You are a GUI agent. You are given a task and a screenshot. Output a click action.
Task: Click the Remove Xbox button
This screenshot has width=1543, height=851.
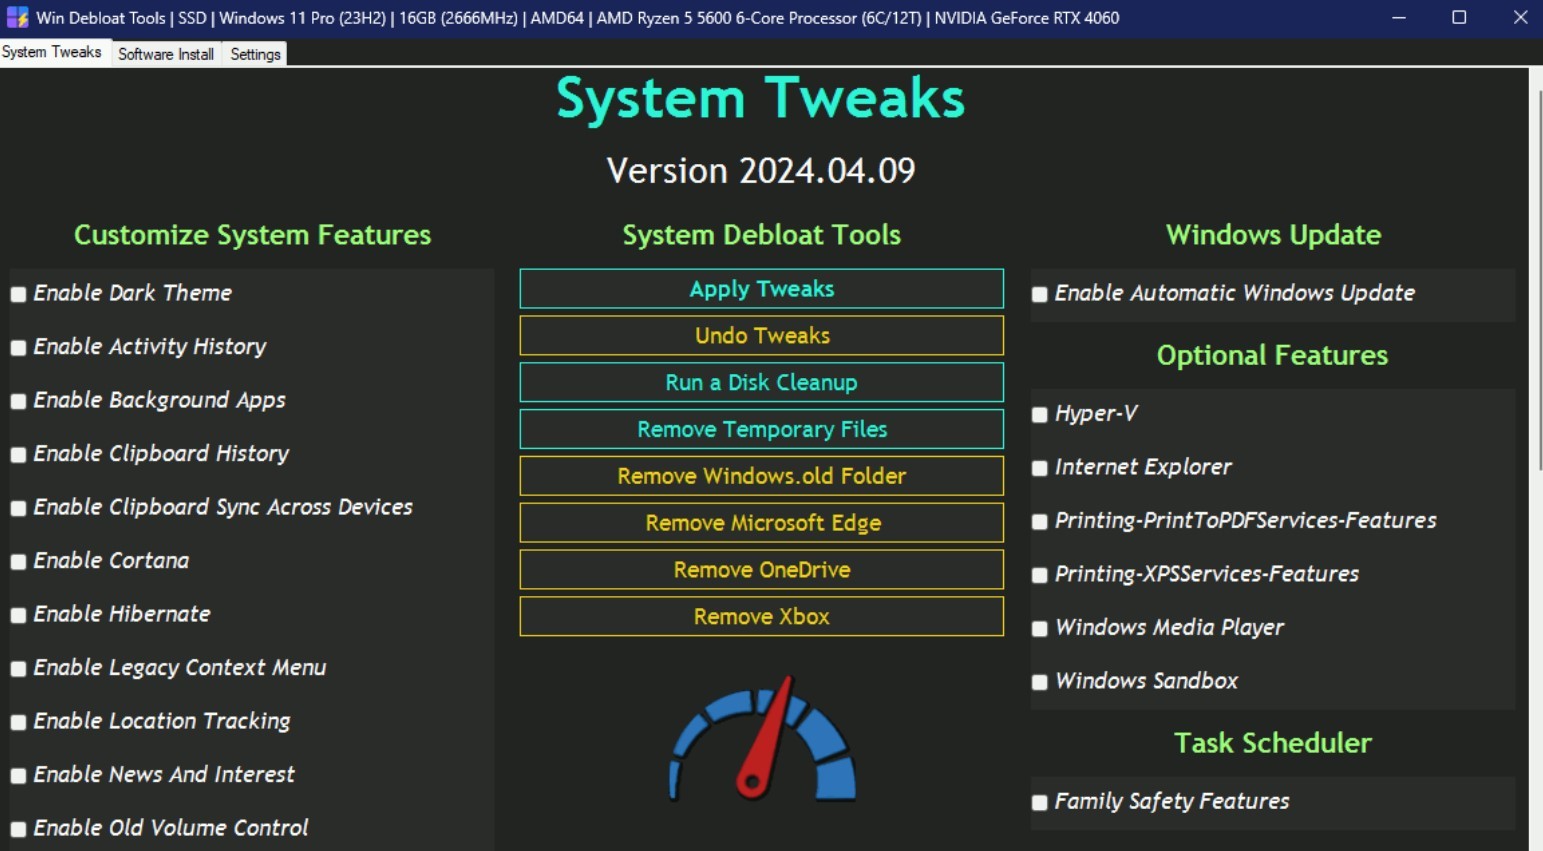[762, 617]
